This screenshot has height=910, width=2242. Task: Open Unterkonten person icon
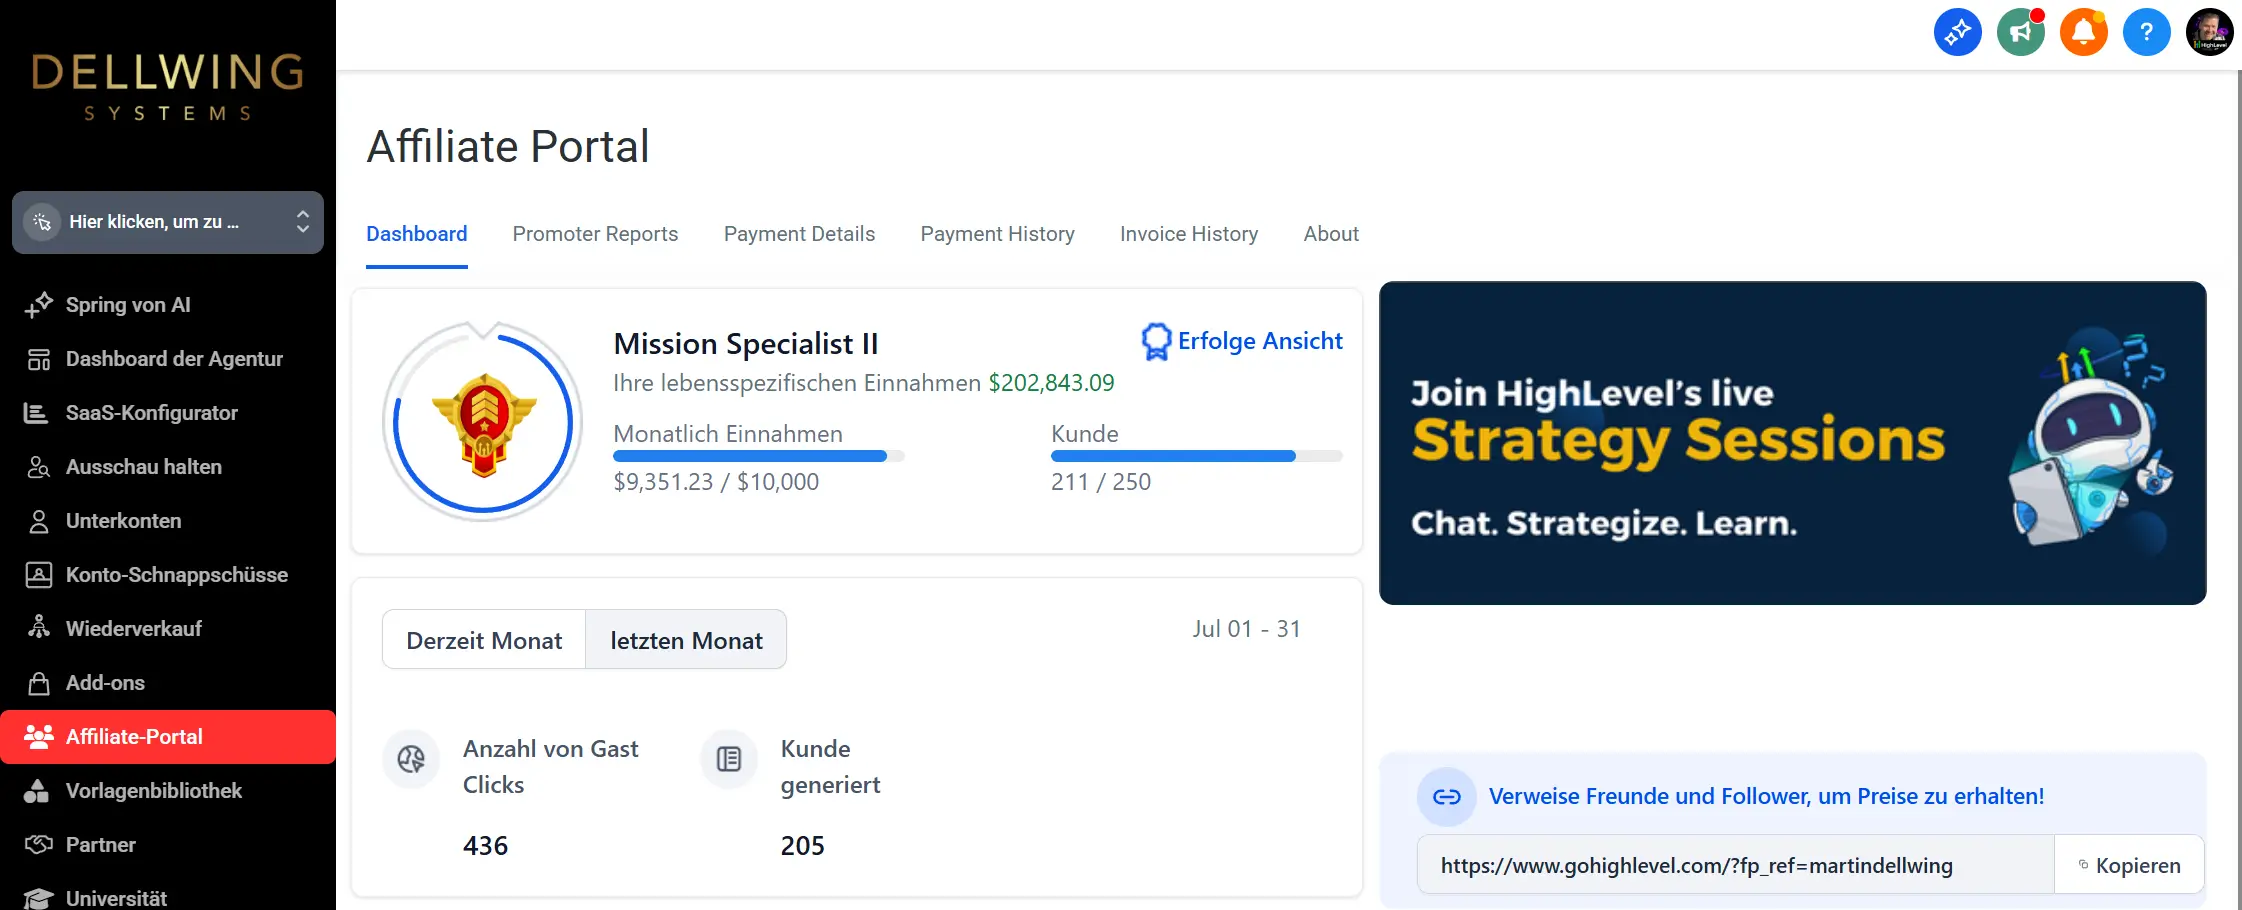click(39, 521)
